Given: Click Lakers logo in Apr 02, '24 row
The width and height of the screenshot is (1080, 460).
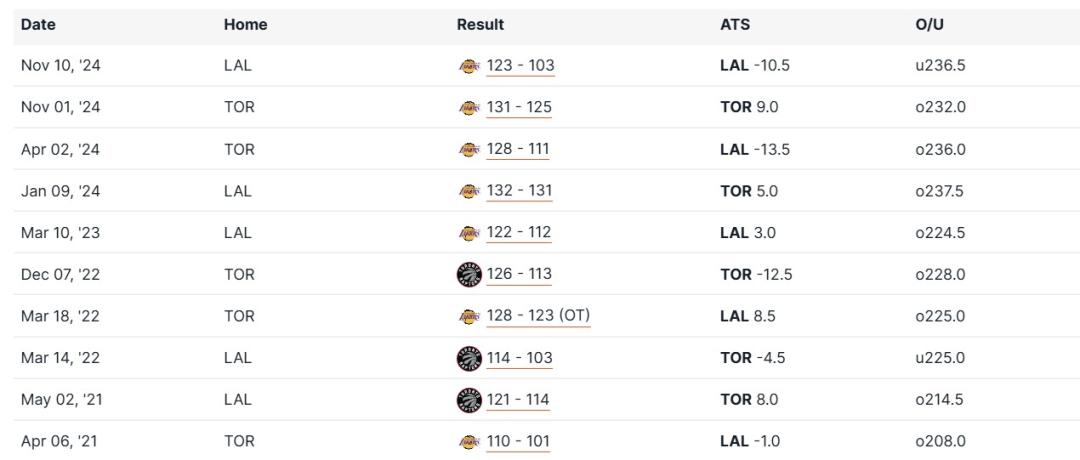Looking at the screenshot, I should (x=468, y=150).
